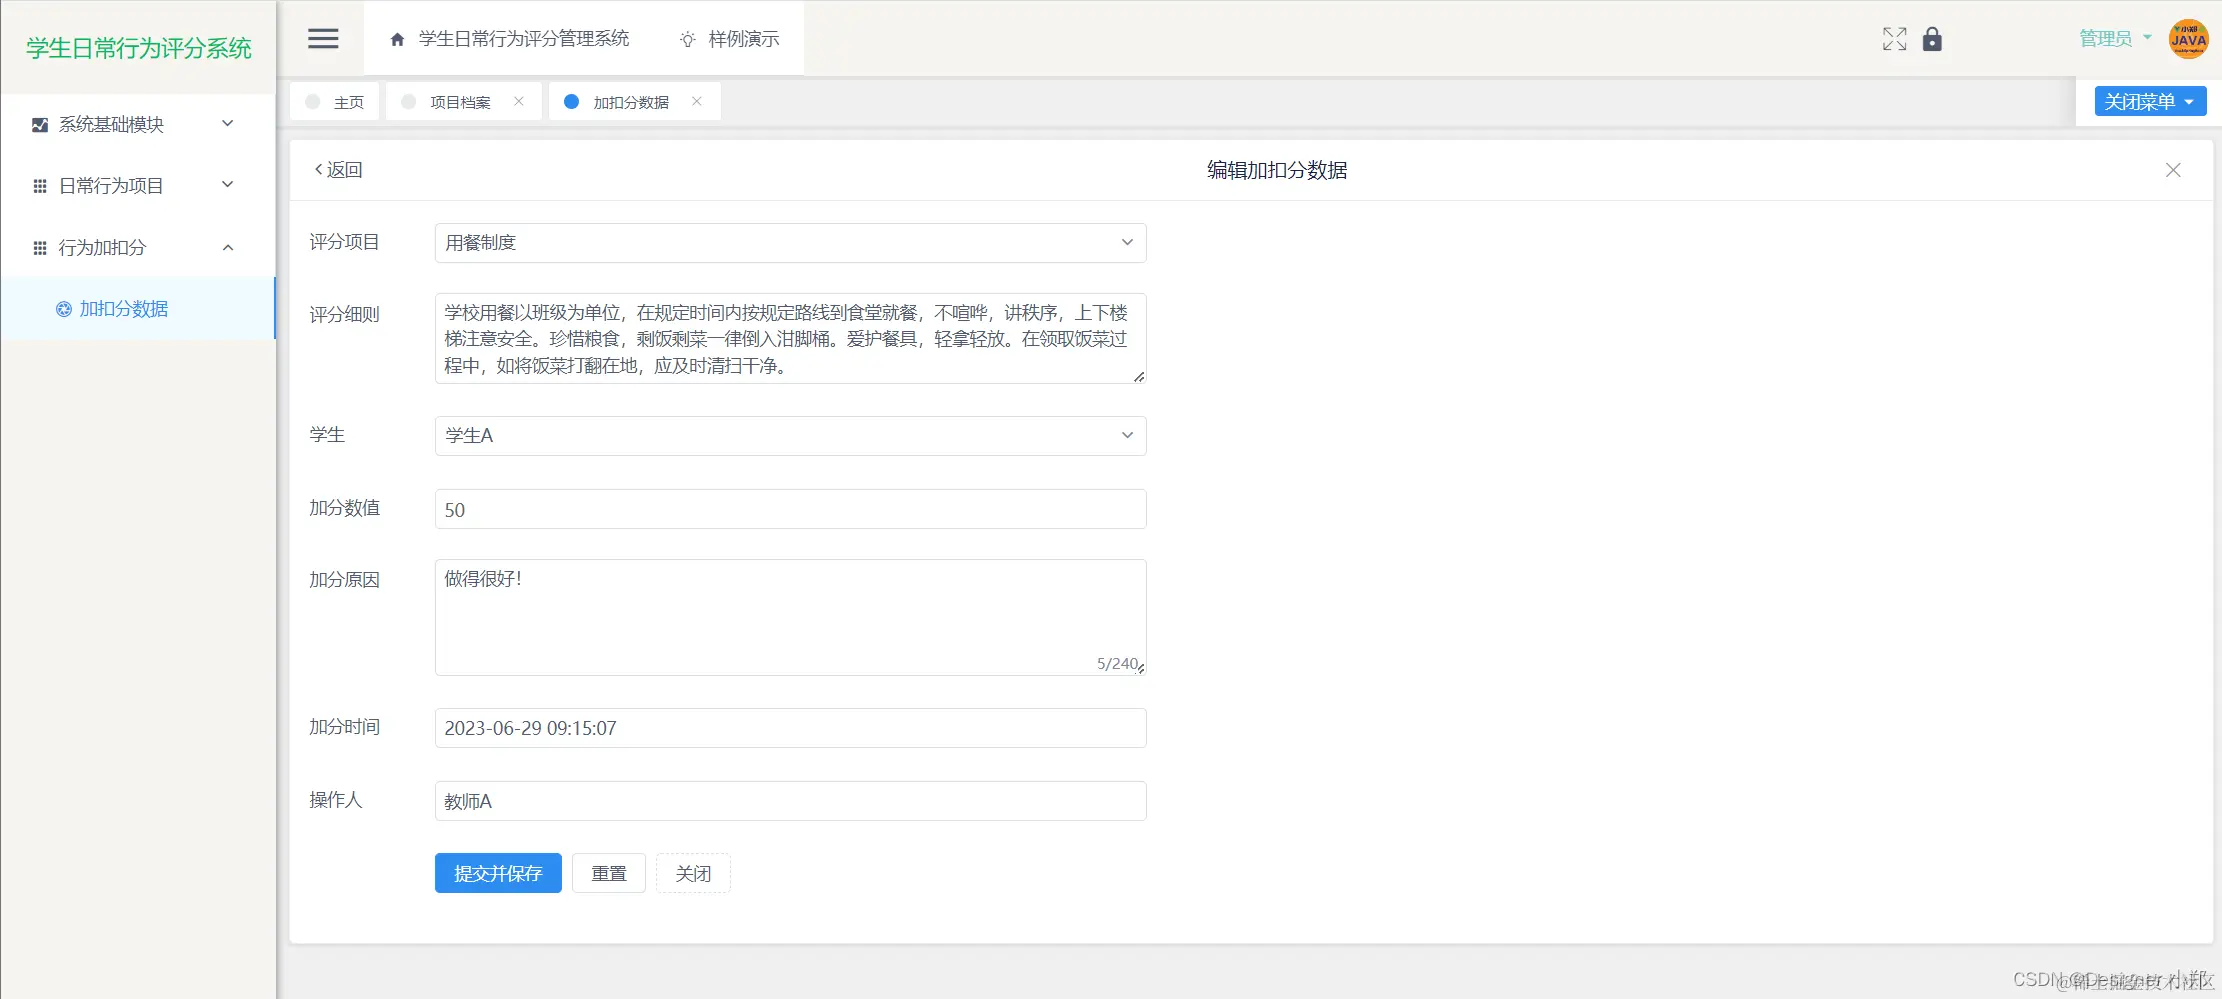
Task: Click the 操作人 field containing 教师A
Action: point(790,801)
